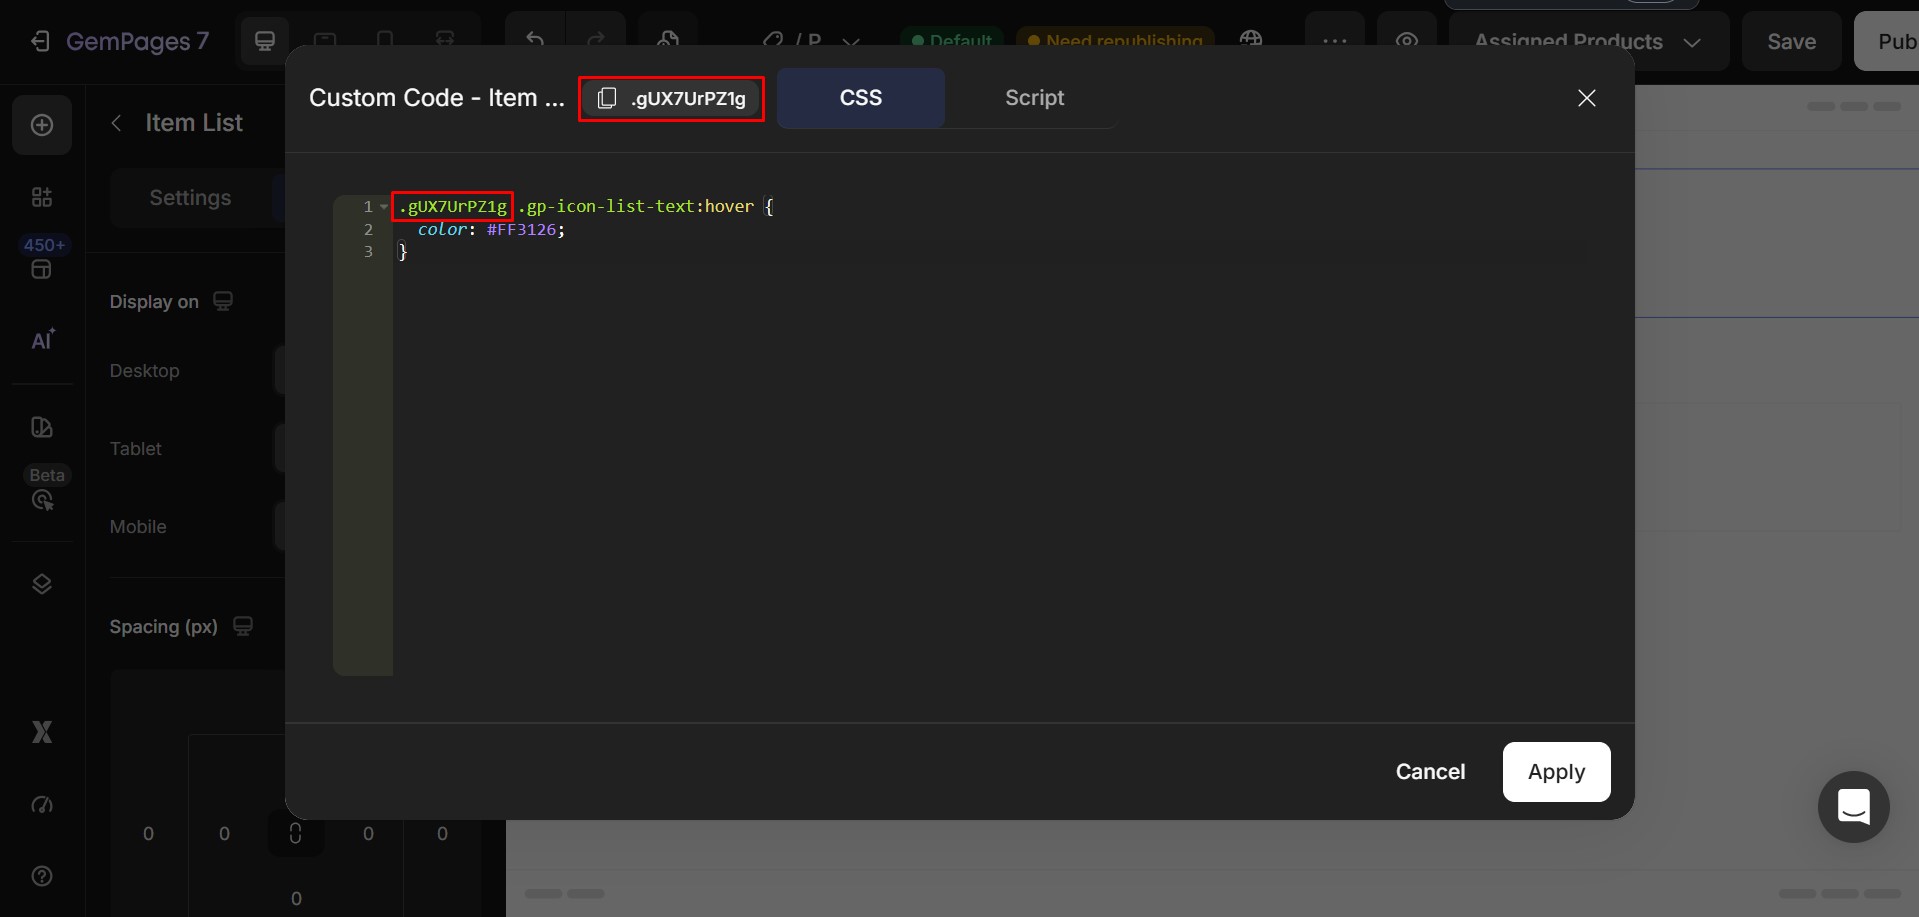The image size is (1919, 917).
Task: Click the empty area of the code editor
Action: coord(990,470)
